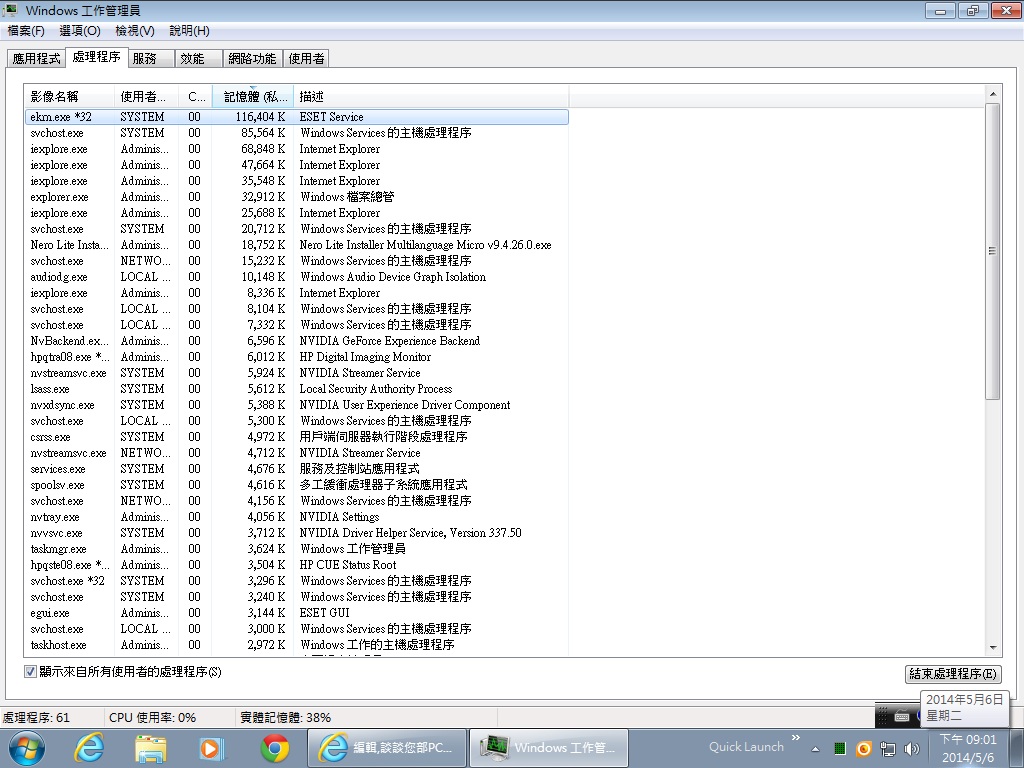The image size is (1024, 768).
Task: Click the keyboard input method icon
Action: (x=901, y=716)
